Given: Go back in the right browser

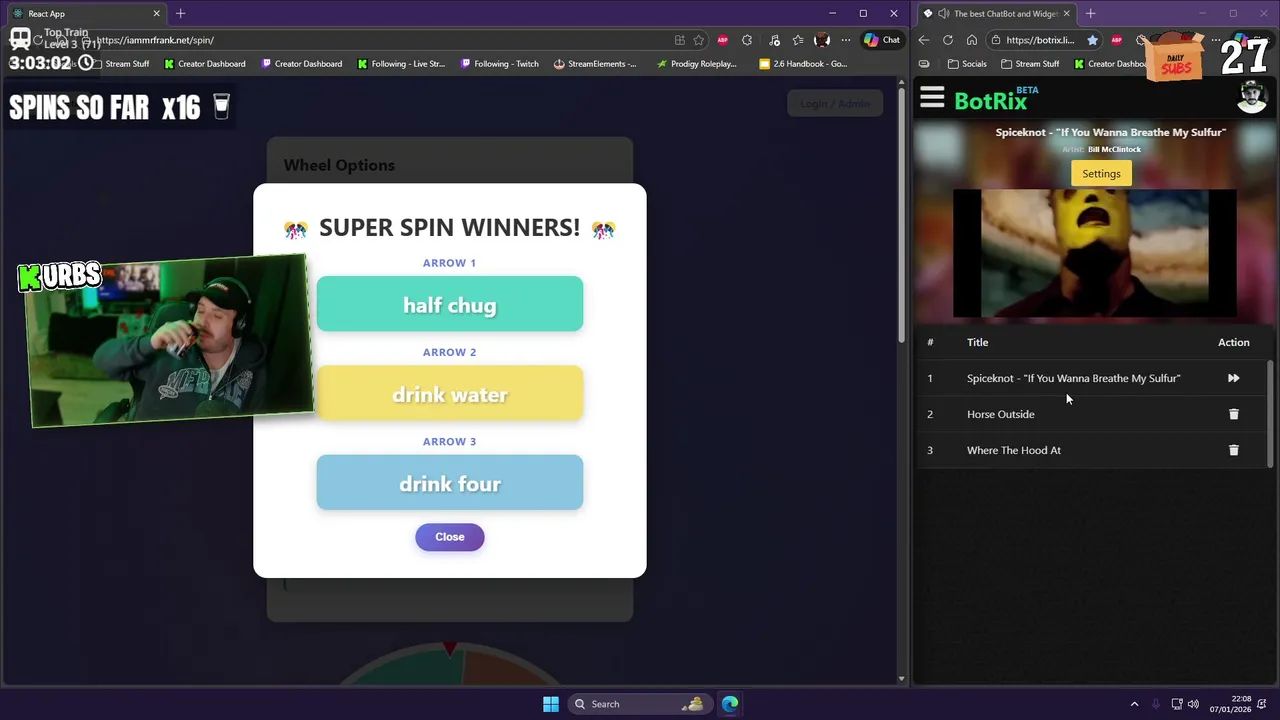Looking at the screenshot, I should pos(923,40).
